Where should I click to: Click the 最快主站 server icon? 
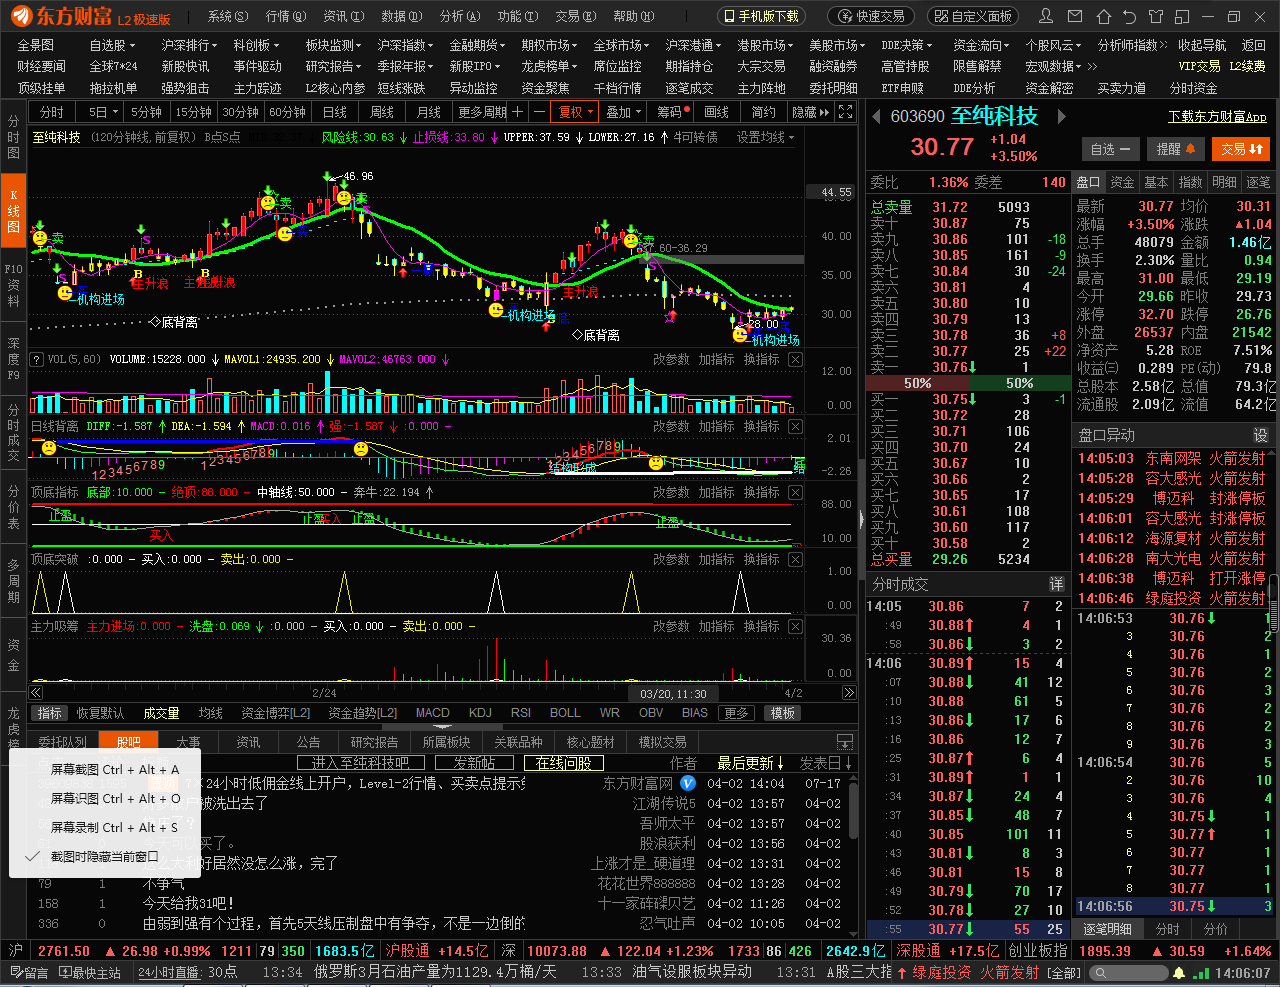(x=90, y=972)
